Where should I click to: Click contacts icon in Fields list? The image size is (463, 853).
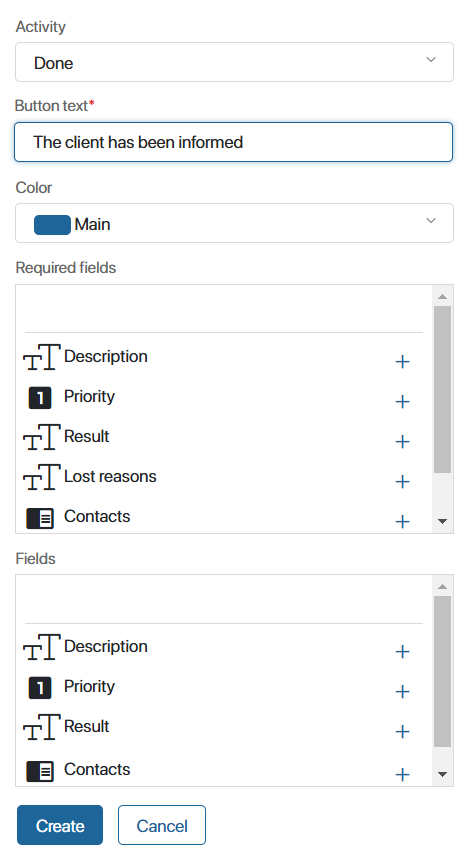(x=40, y=771)
